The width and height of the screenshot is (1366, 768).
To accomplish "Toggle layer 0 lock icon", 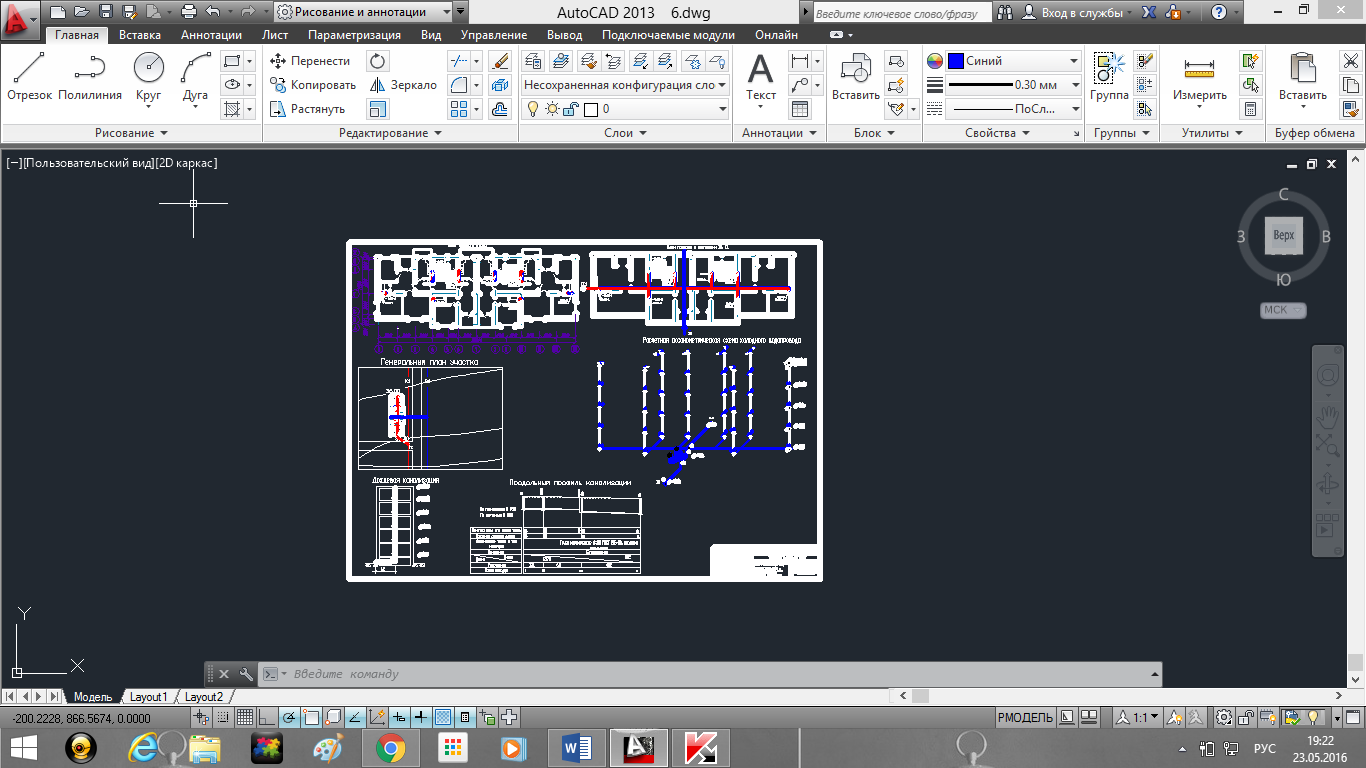I will click(569, 109).
